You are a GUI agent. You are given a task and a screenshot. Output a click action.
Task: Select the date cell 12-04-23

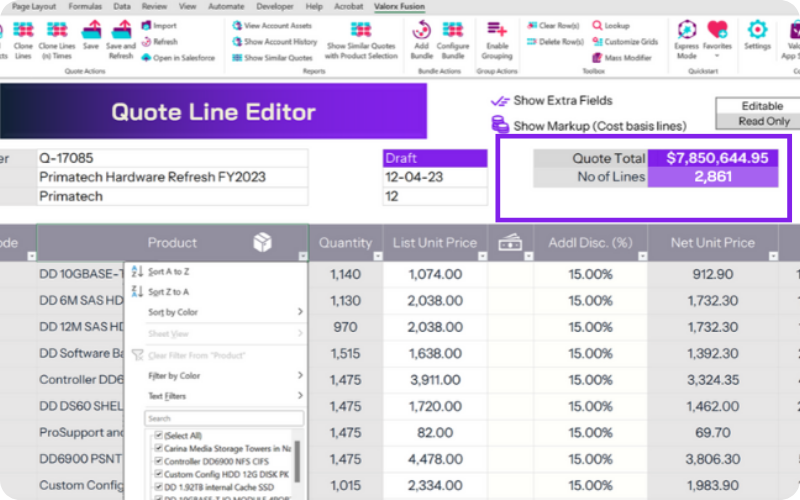coord(435,177)
